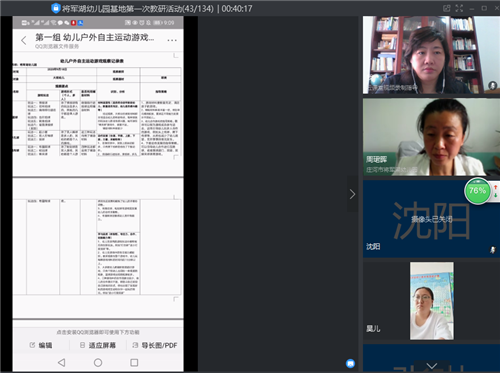Click the blue chat bubble icon

[x=350, y=363]
